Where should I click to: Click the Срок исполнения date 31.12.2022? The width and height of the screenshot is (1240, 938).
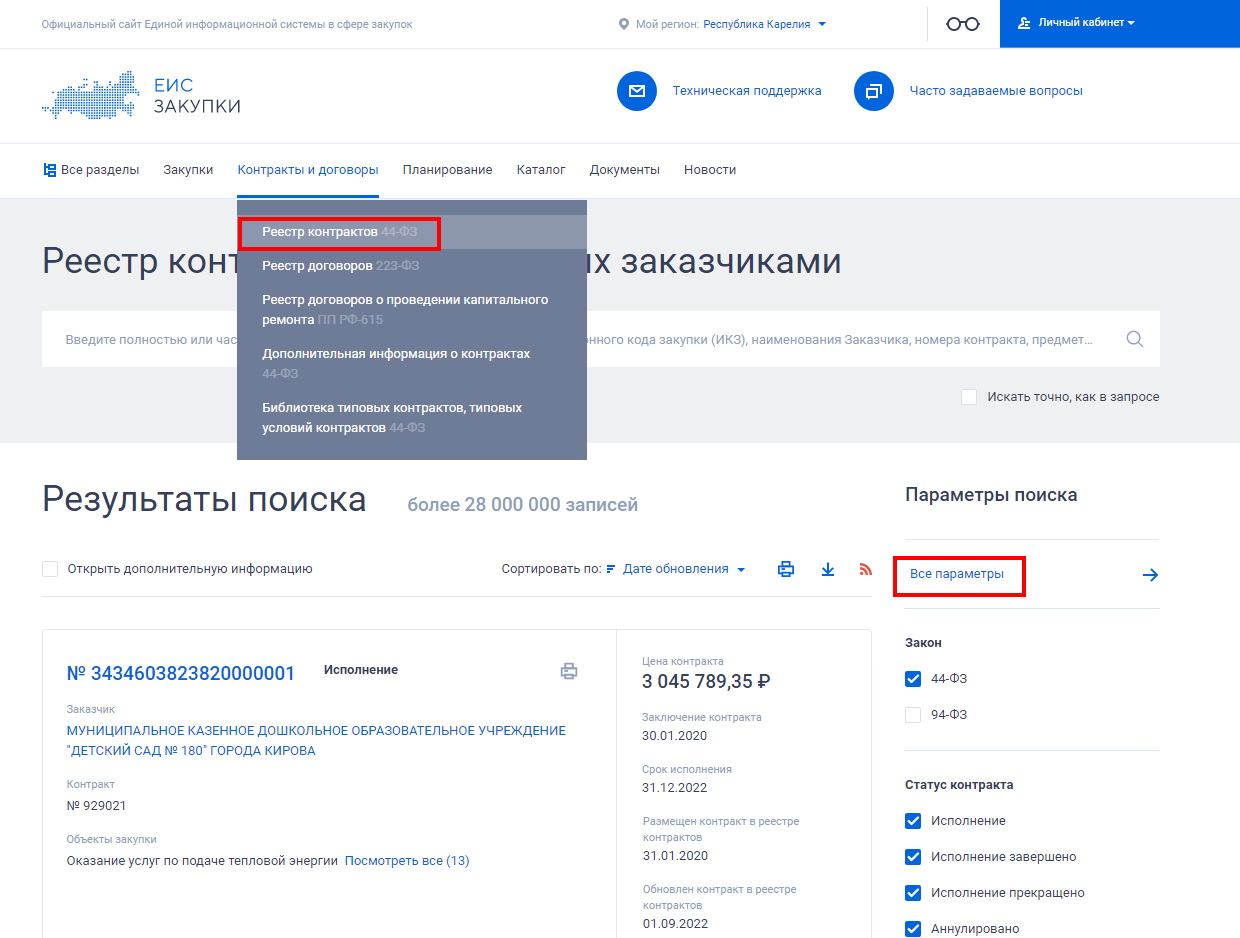tap(673, 788)
